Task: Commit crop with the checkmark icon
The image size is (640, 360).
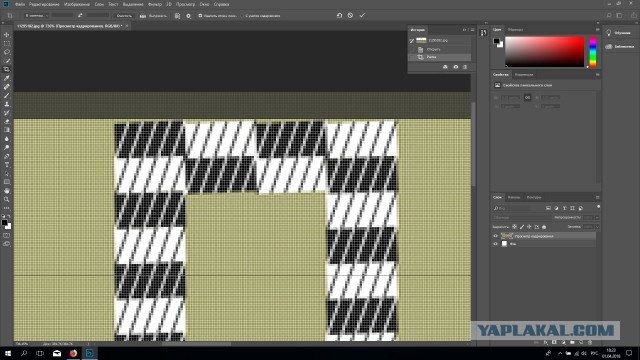Action: (362, 15)
